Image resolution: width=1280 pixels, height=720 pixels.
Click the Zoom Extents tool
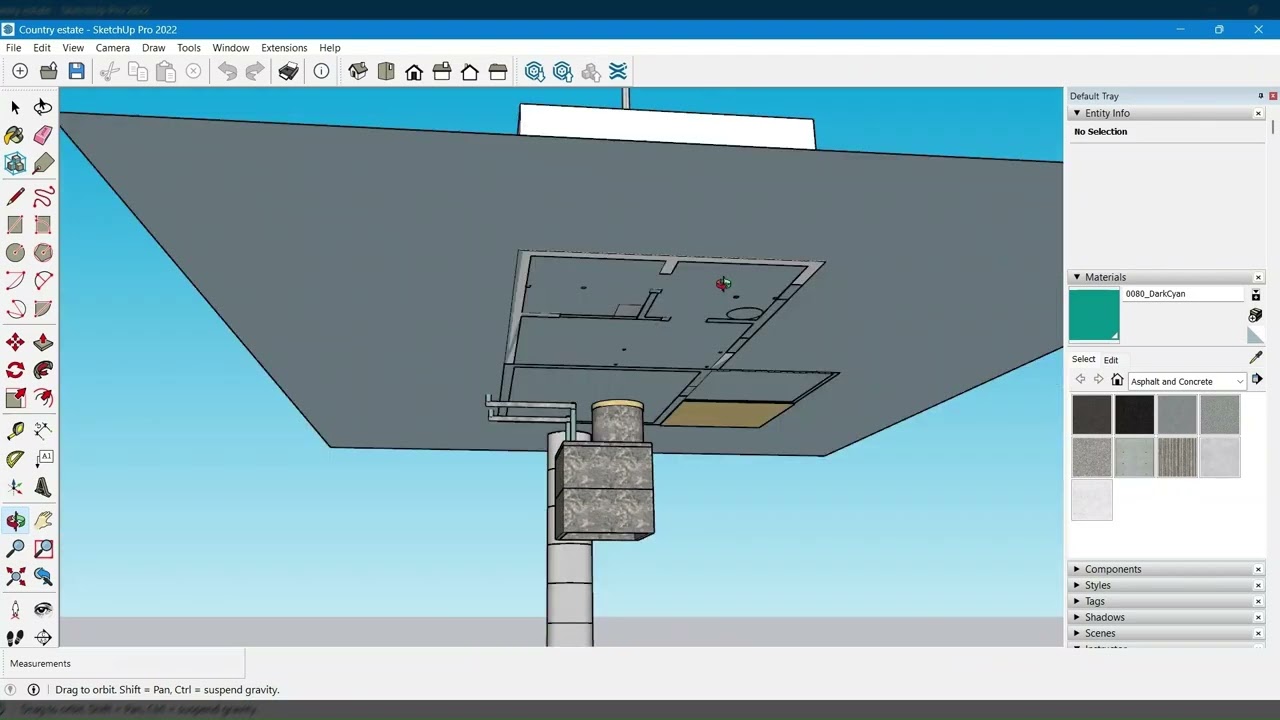[x=15, y=577]
